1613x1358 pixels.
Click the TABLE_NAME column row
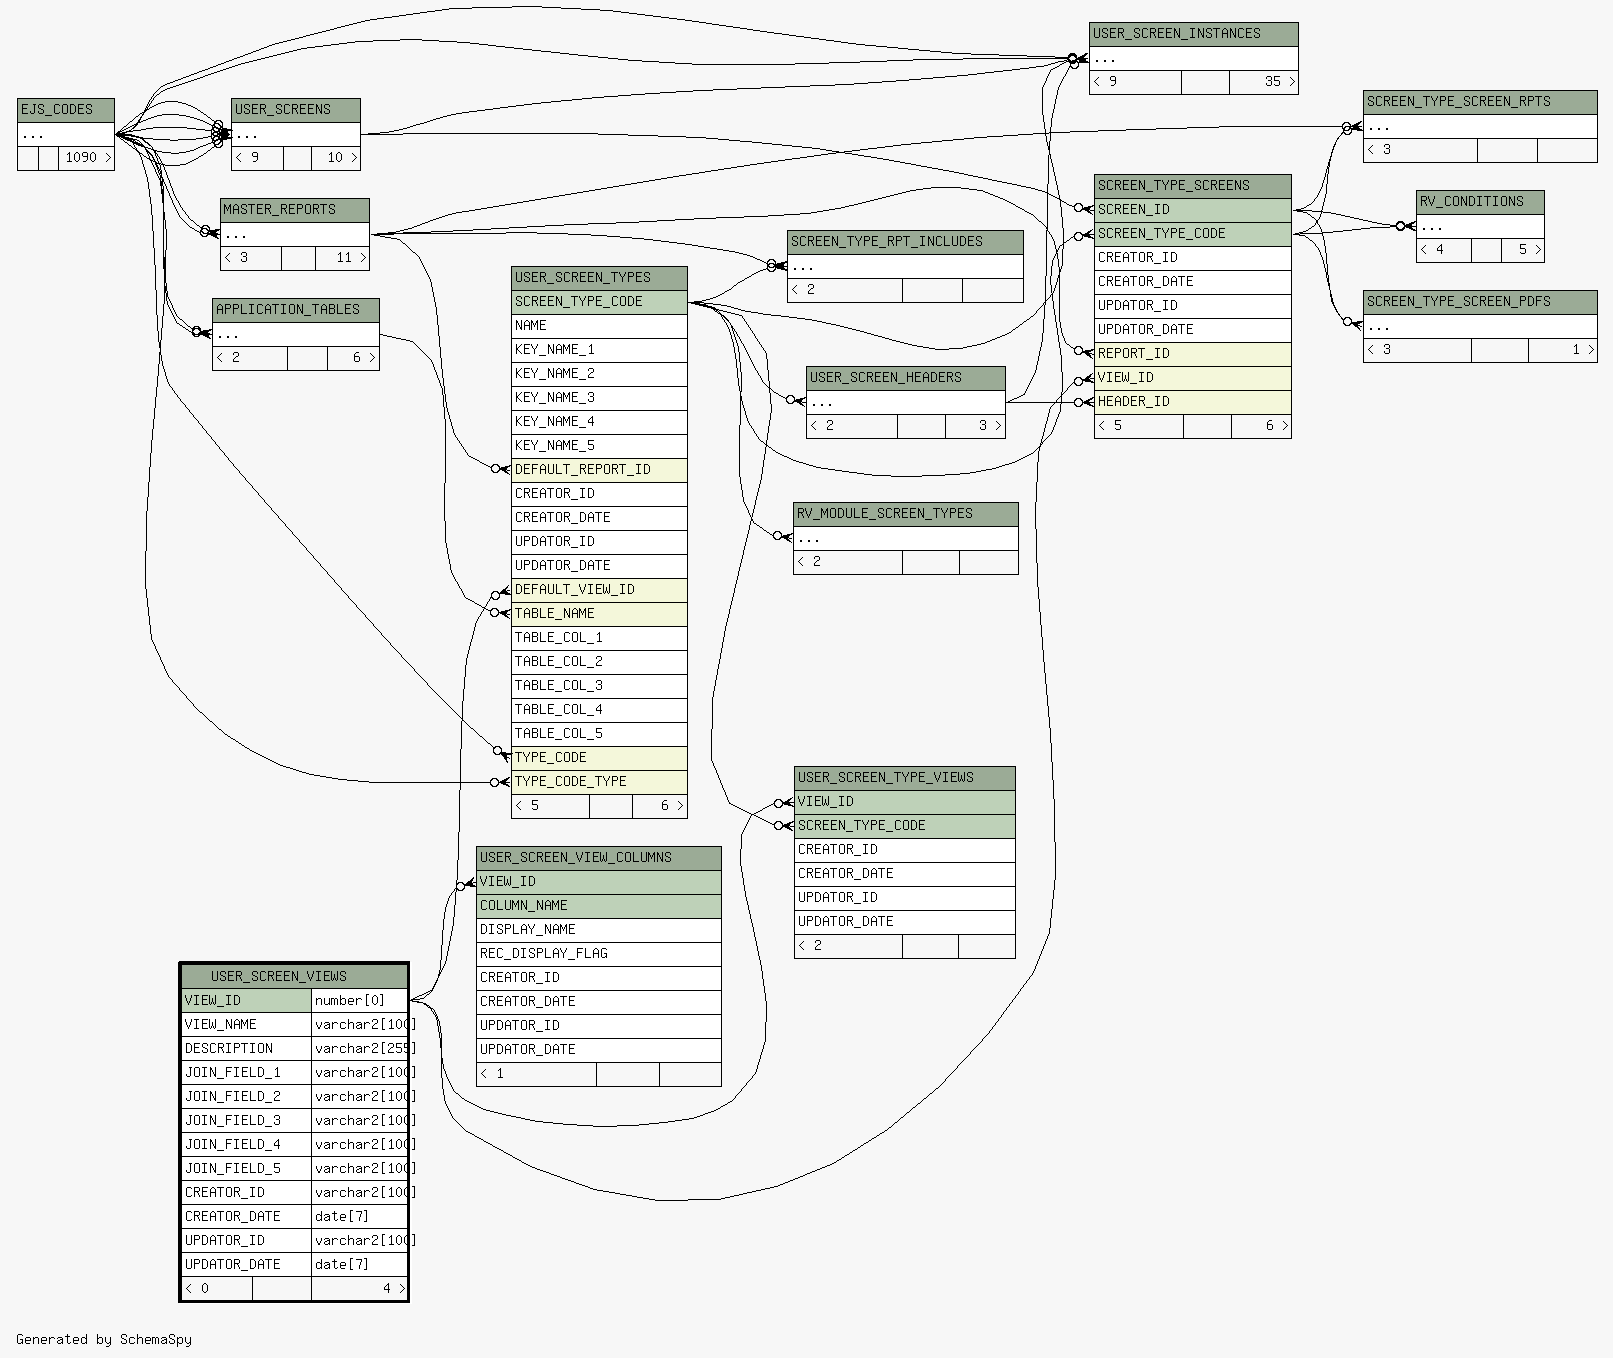coord(599,614)
